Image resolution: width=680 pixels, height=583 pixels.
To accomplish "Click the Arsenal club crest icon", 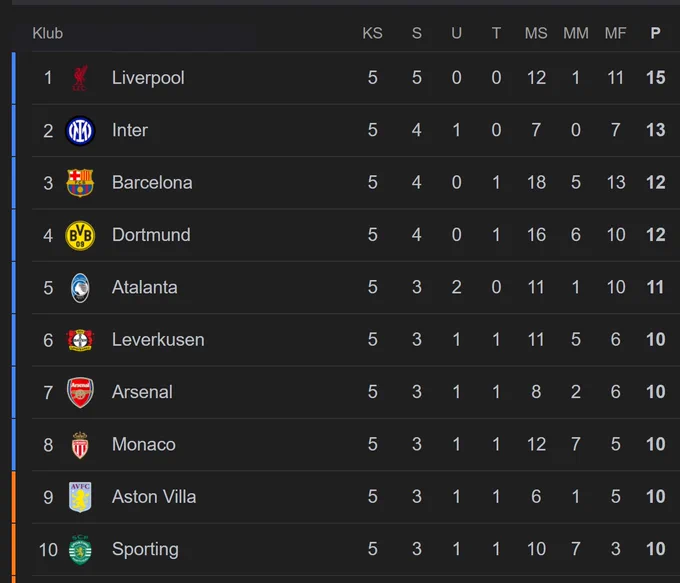I will pyautogui.click(x=80, y=392).
